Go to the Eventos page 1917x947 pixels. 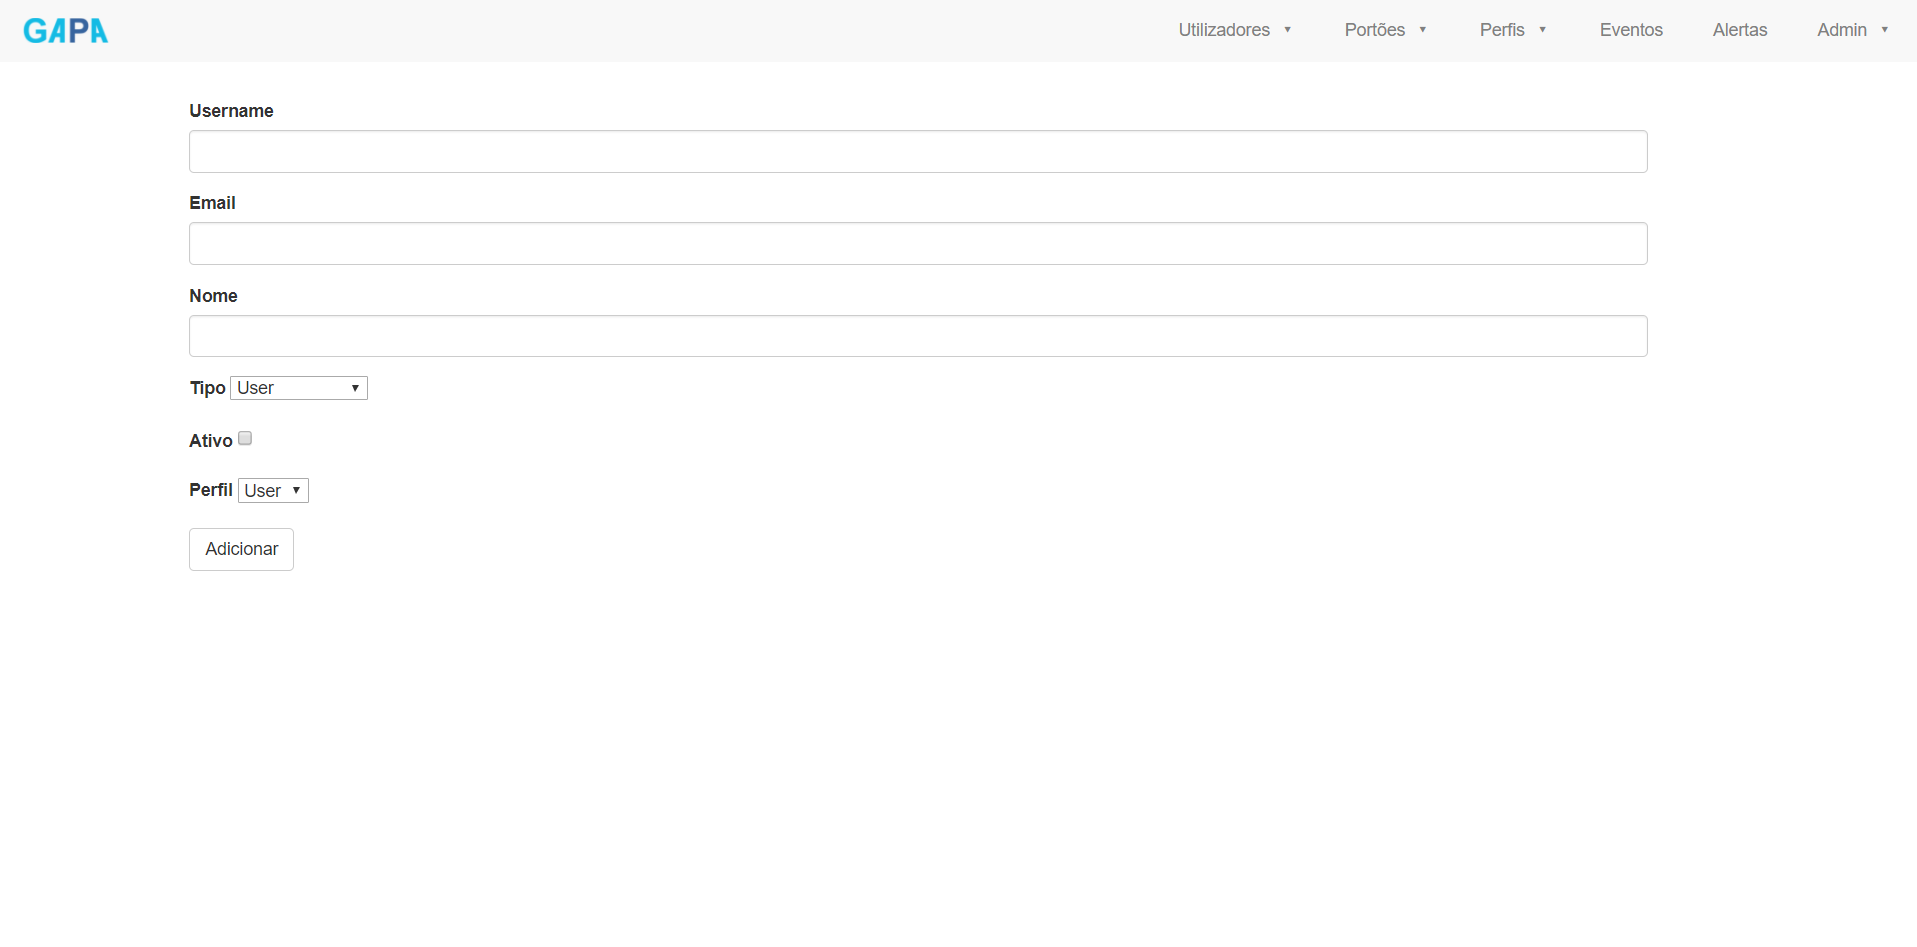pos(1631,30)
